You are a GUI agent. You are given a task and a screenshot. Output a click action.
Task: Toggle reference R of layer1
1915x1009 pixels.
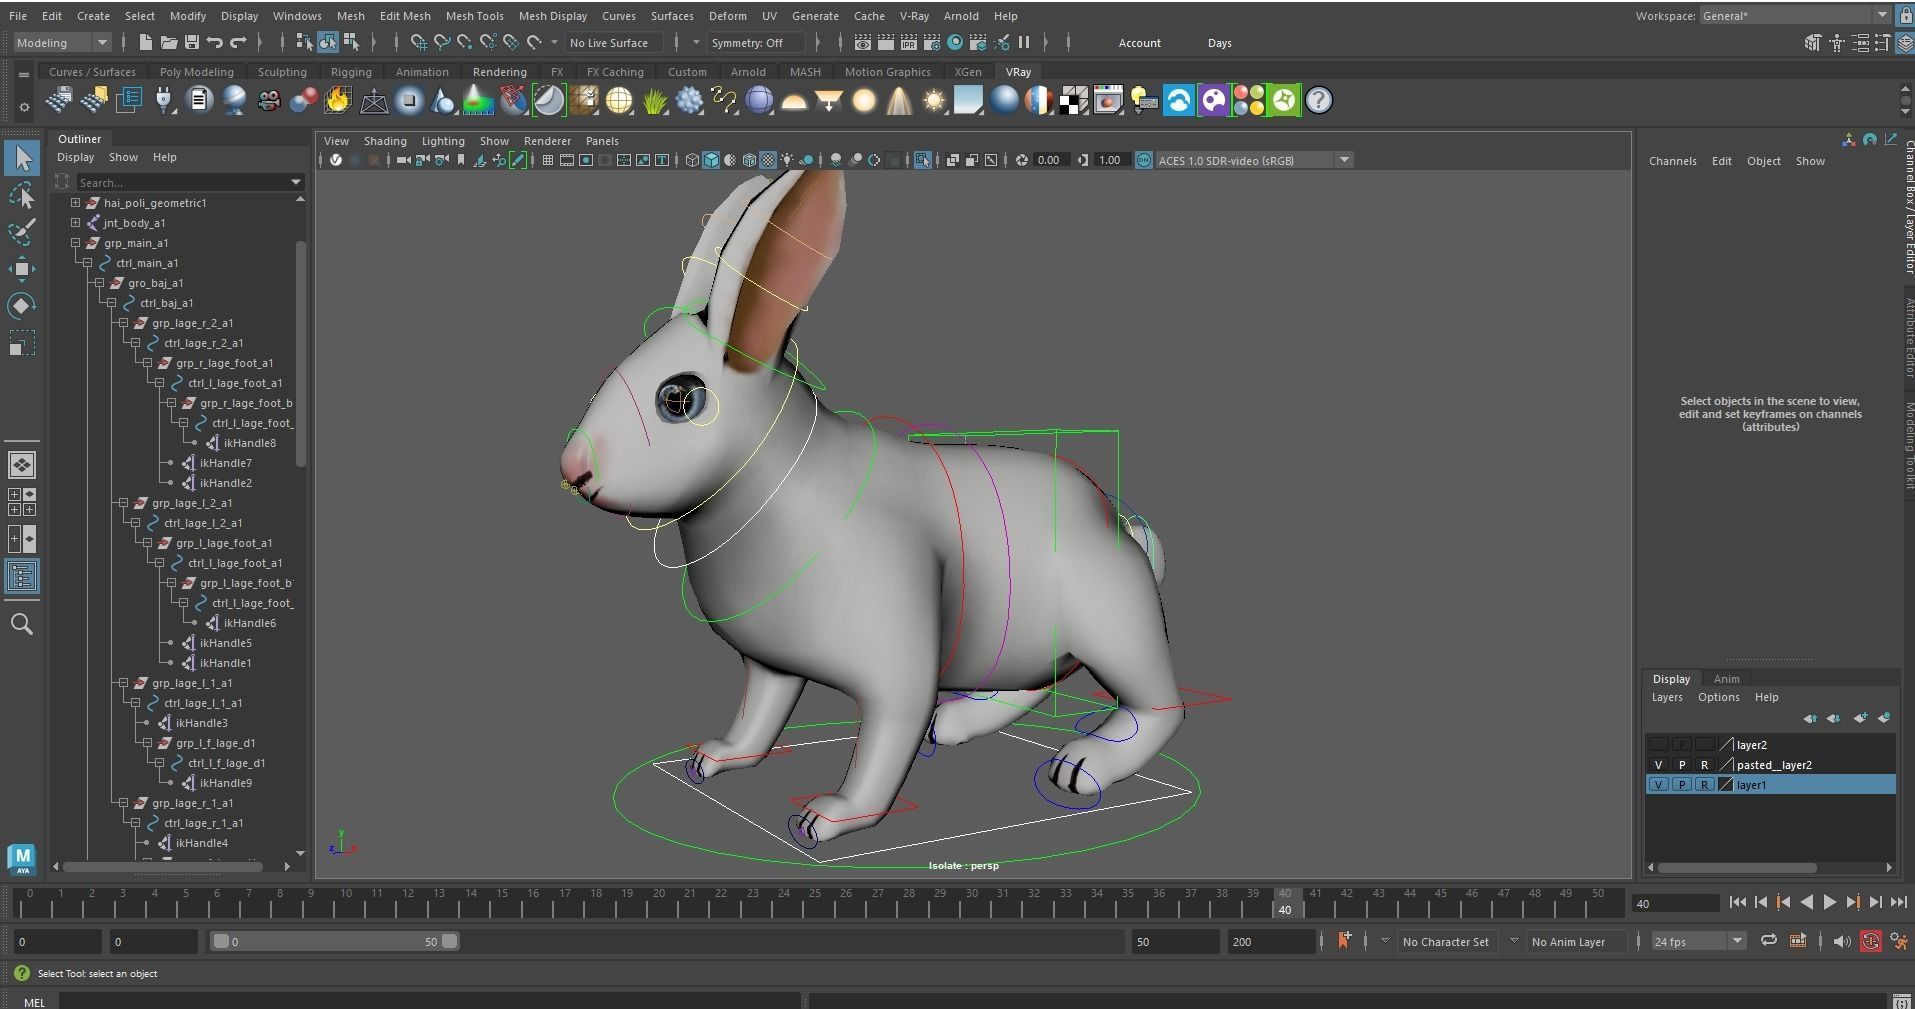tap(1704, 785)
